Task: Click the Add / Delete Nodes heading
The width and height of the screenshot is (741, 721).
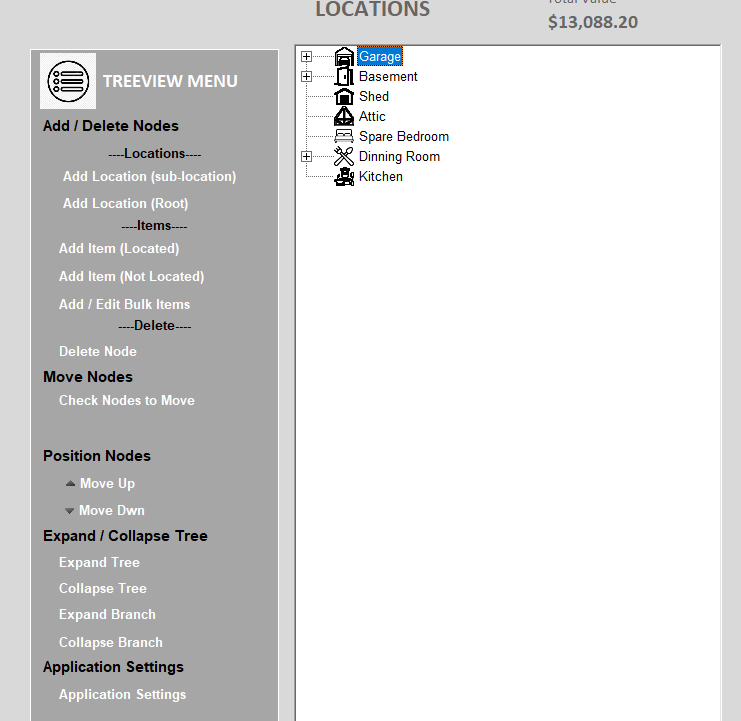Action: click(x=111, y=126)
